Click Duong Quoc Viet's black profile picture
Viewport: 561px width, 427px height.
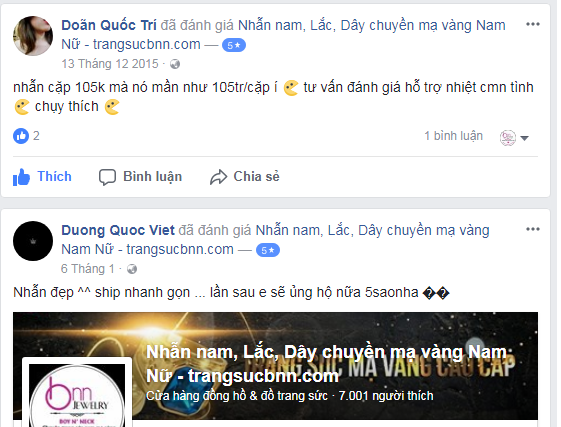[33, 241]
